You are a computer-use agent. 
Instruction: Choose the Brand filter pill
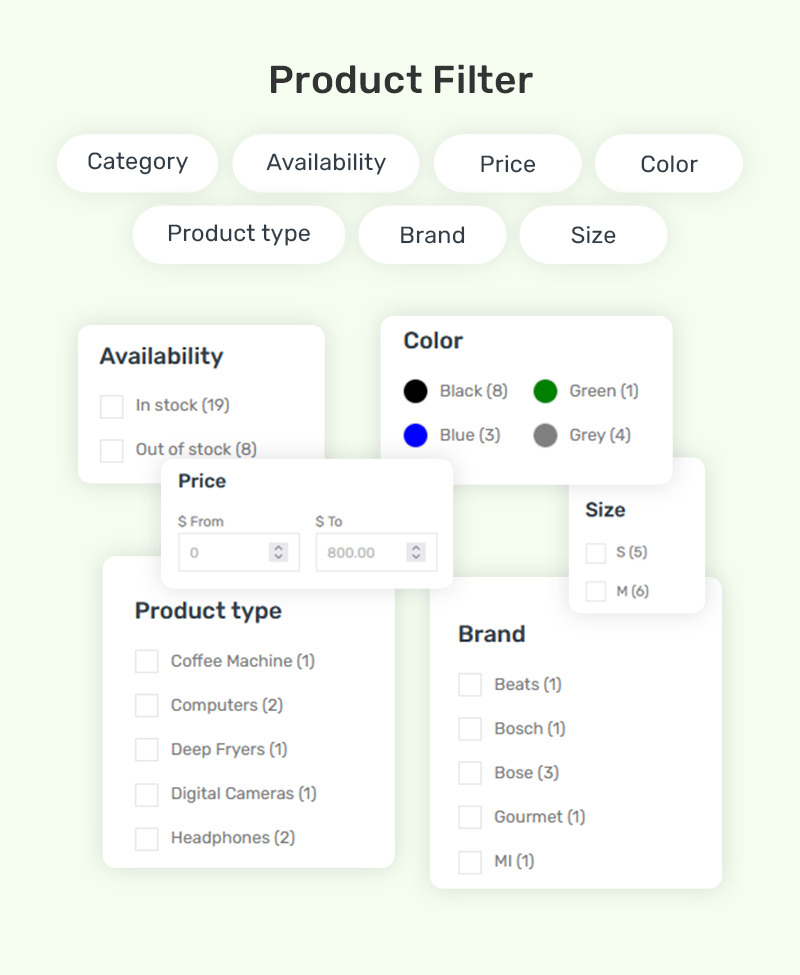(432, 234)
